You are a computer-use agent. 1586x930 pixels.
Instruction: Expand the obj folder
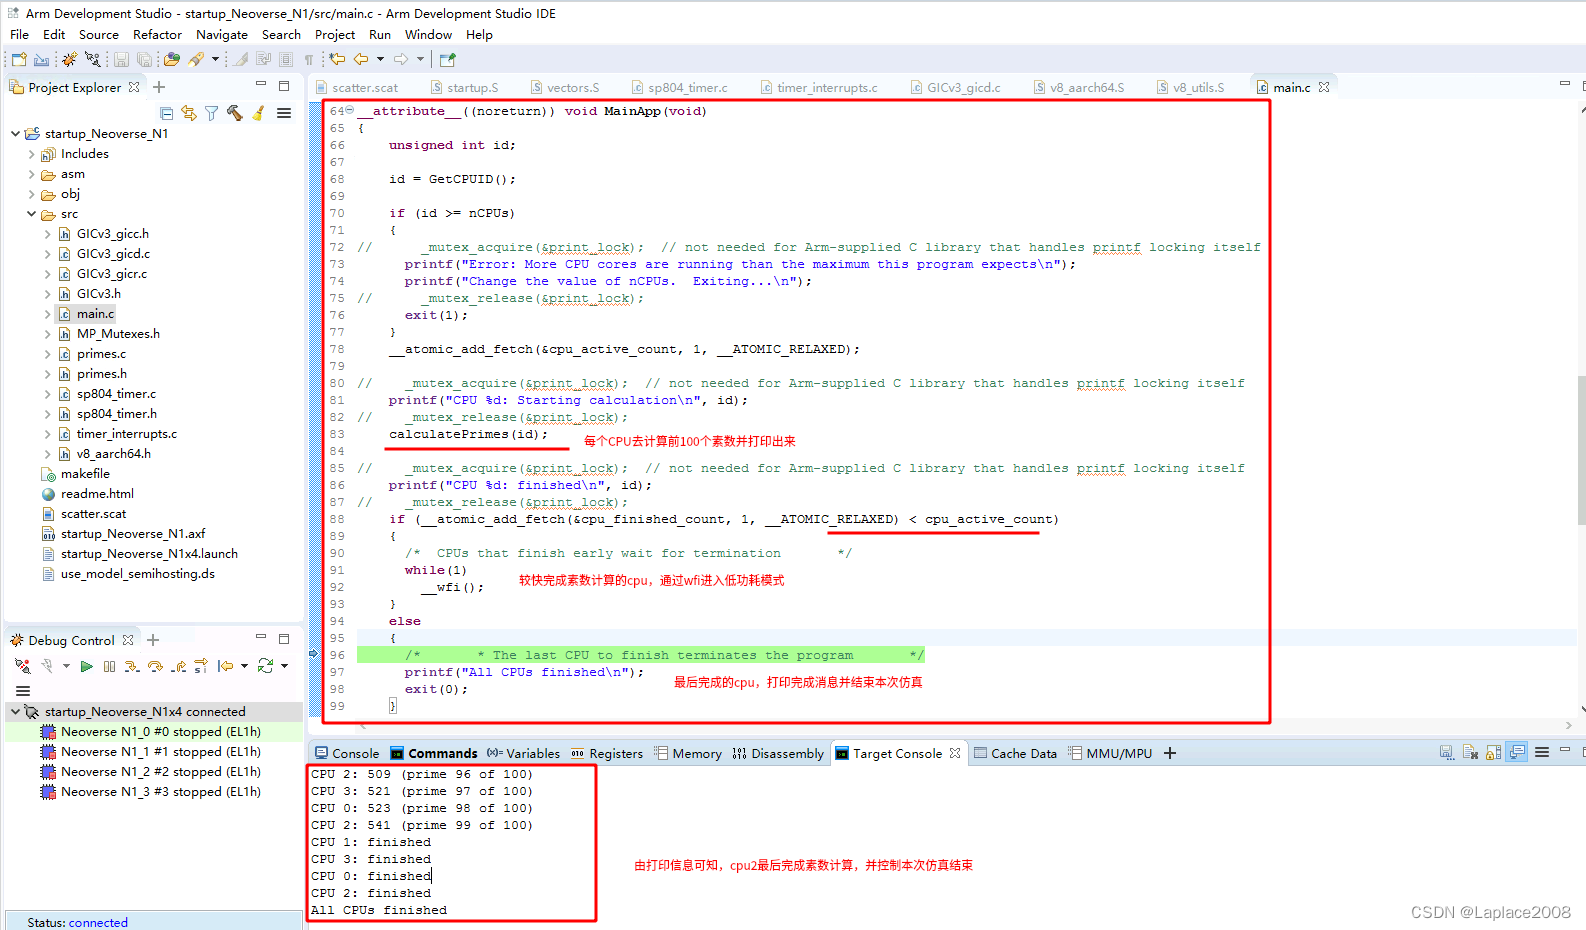pos(31,194)
